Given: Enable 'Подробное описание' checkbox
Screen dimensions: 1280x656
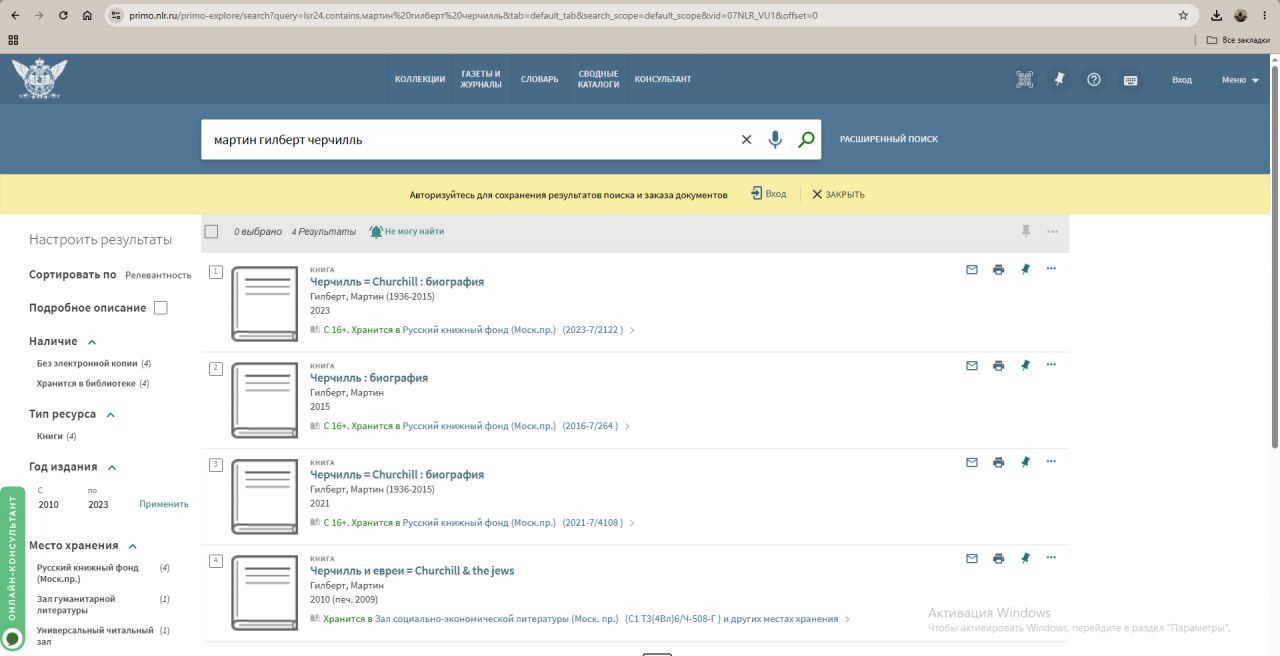Looking at the screenshot, I should [160, 308].
